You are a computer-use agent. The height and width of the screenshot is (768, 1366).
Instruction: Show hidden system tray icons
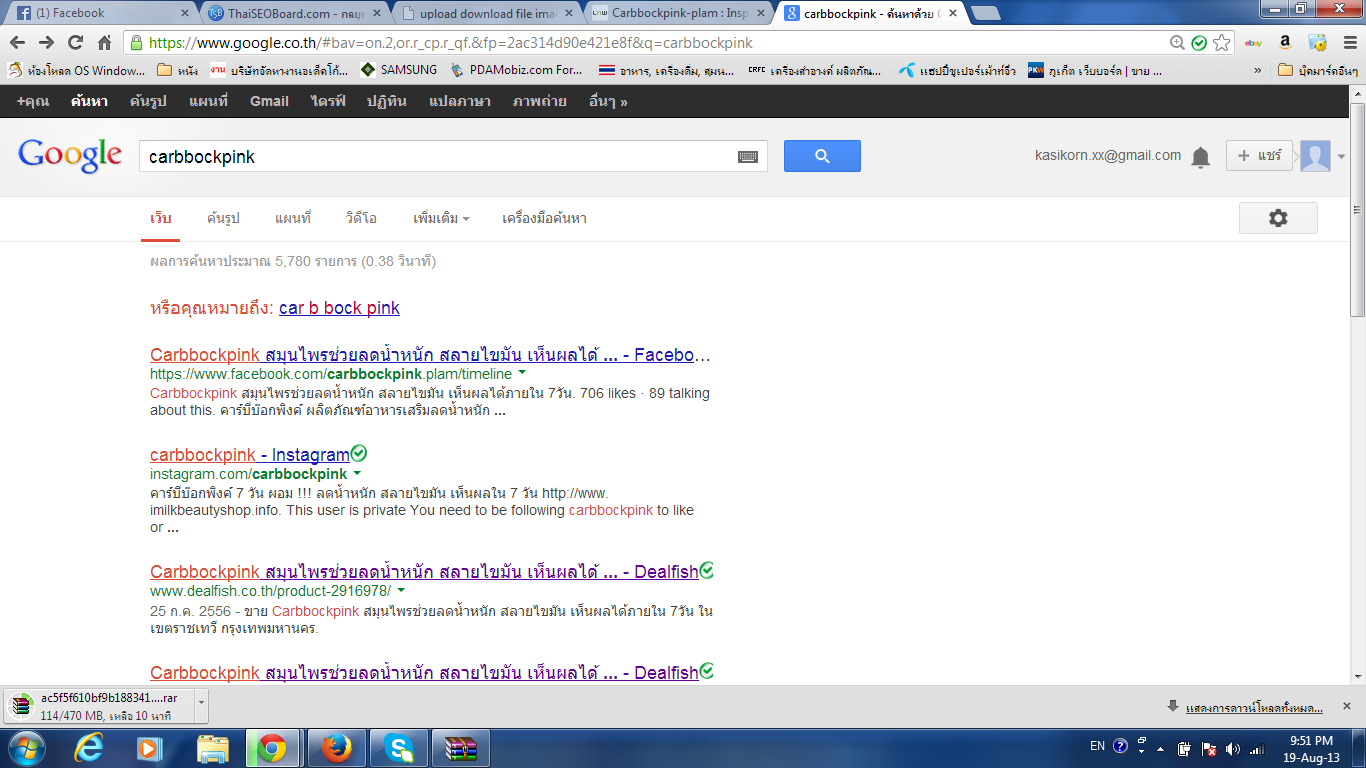point(1161,748)
